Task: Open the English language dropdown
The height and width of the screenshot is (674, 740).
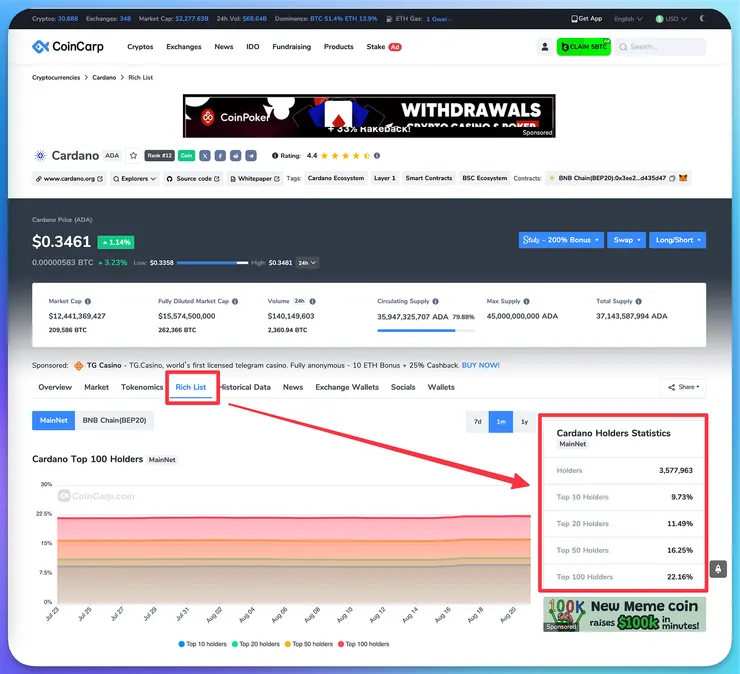Action: click(628, 19)
